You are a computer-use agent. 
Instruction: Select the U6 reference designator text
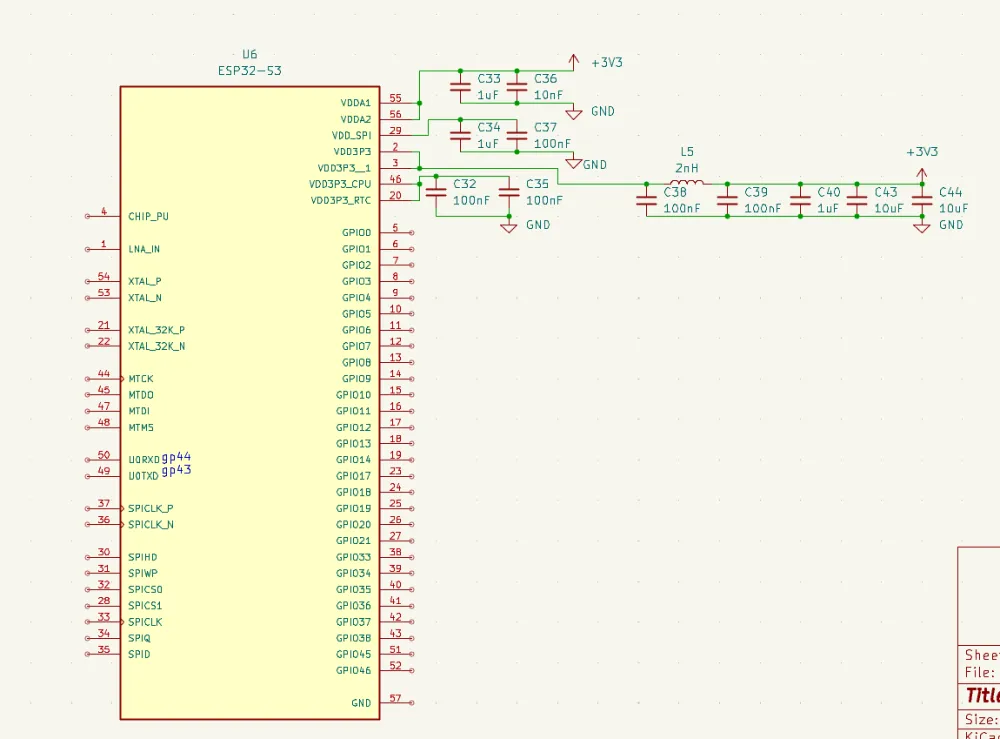(x=250, y=54)
